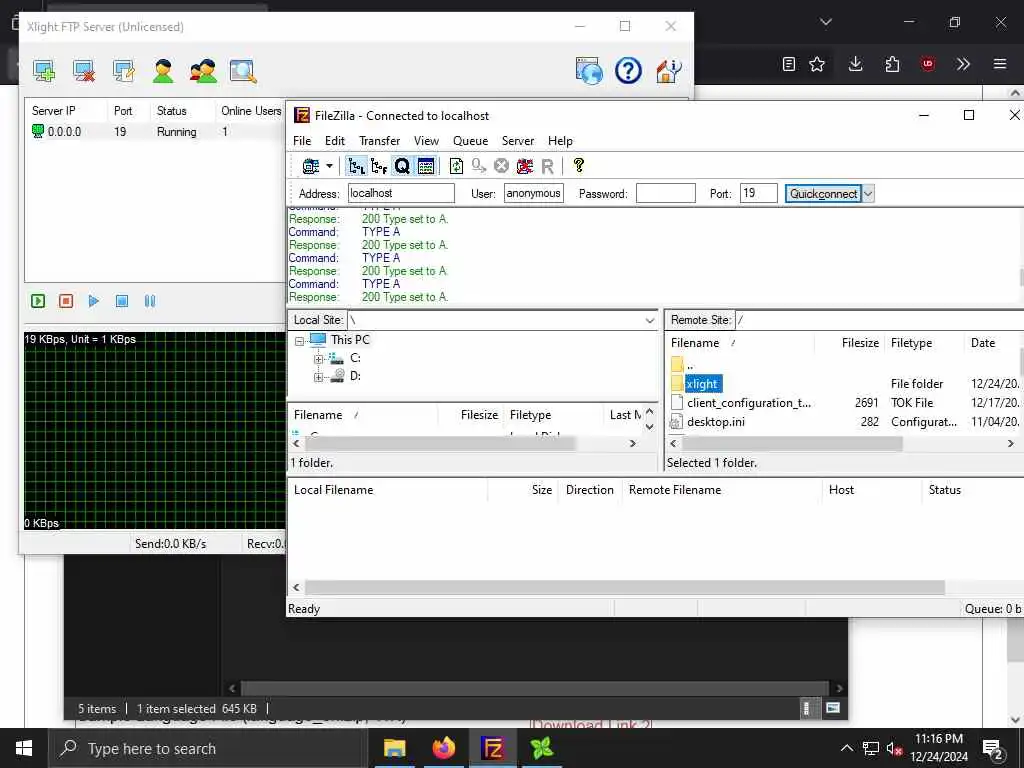This screenshot has width=1024, height=768.
Task: Select desktop.ini in the remote file list
Action: 715,422
